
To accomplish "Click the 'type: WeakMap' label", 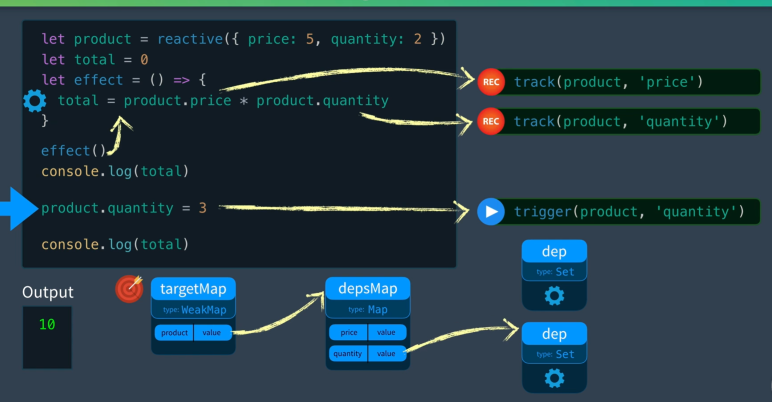I will tap(194, 310).
